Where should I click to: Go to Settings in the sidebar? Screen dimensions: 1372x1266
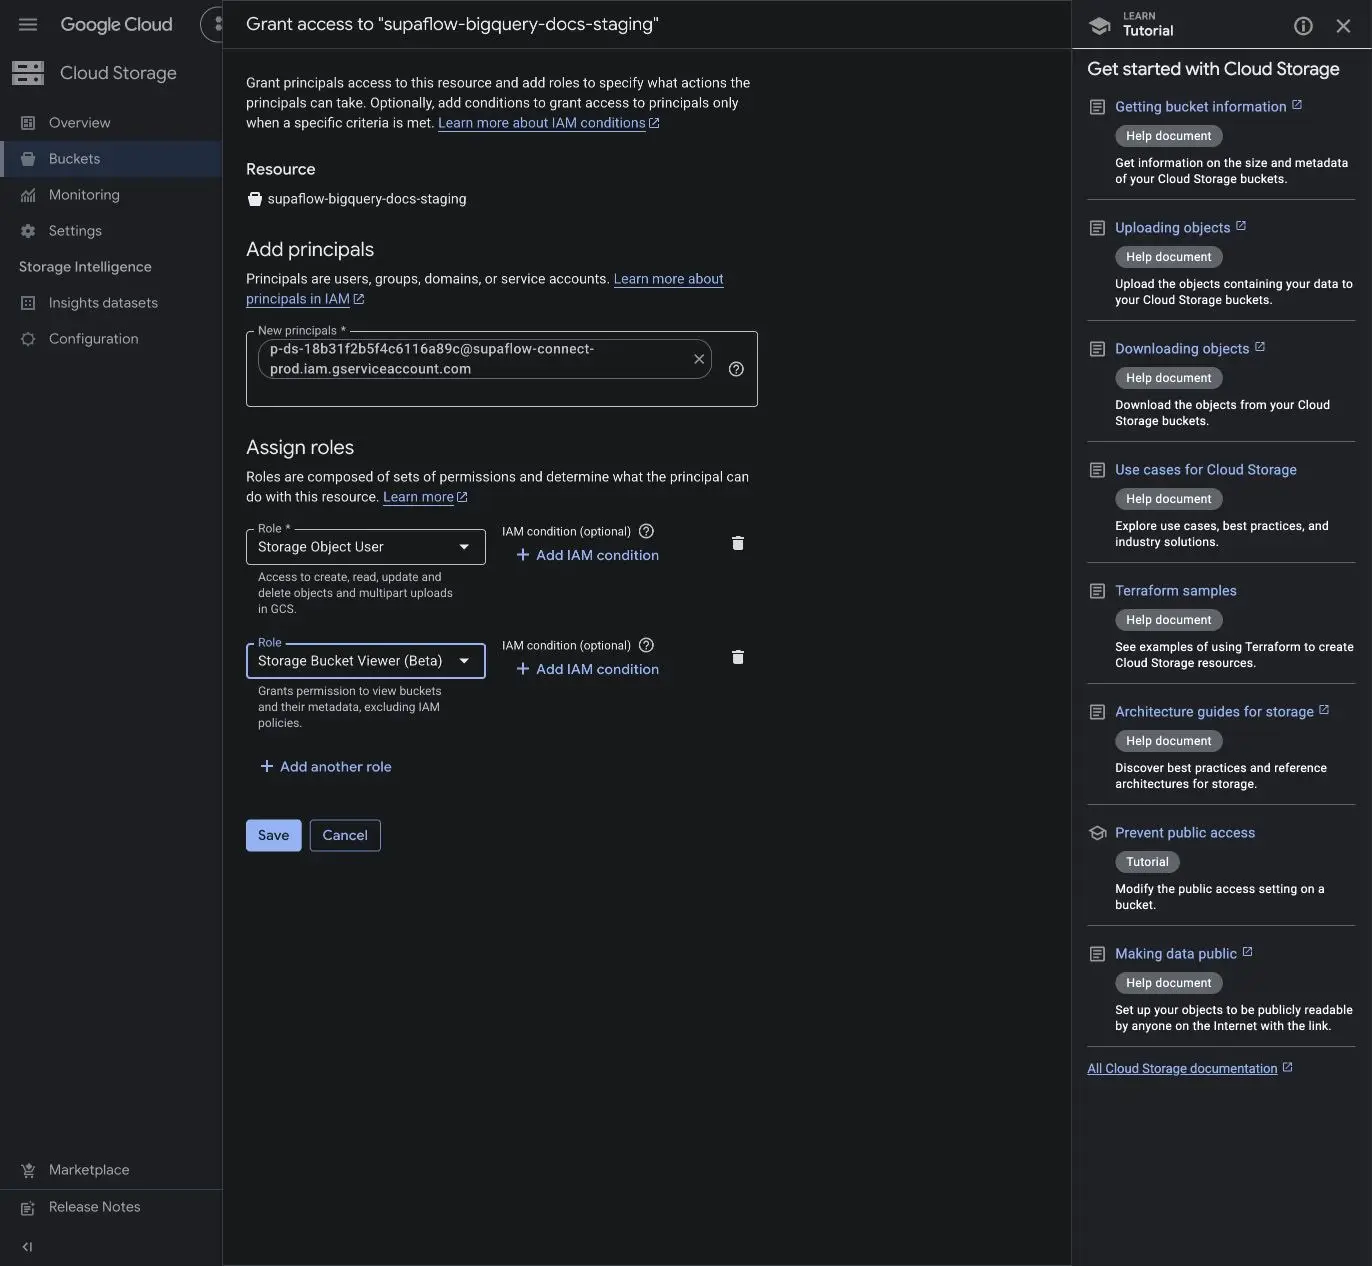[111, 230]
